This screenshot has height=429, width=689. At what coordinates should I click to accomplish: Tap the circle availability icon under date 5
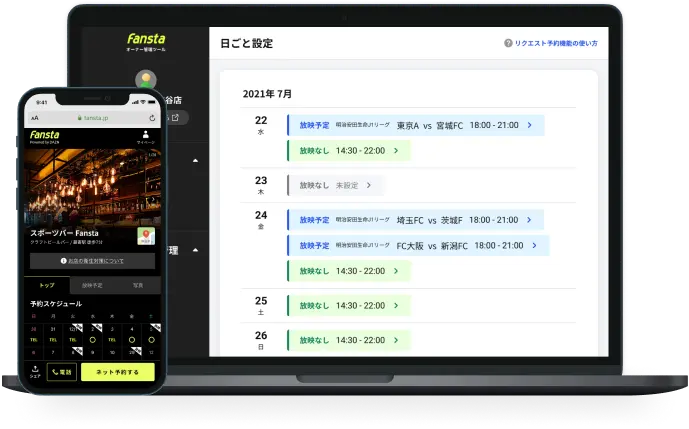(151, 340)
